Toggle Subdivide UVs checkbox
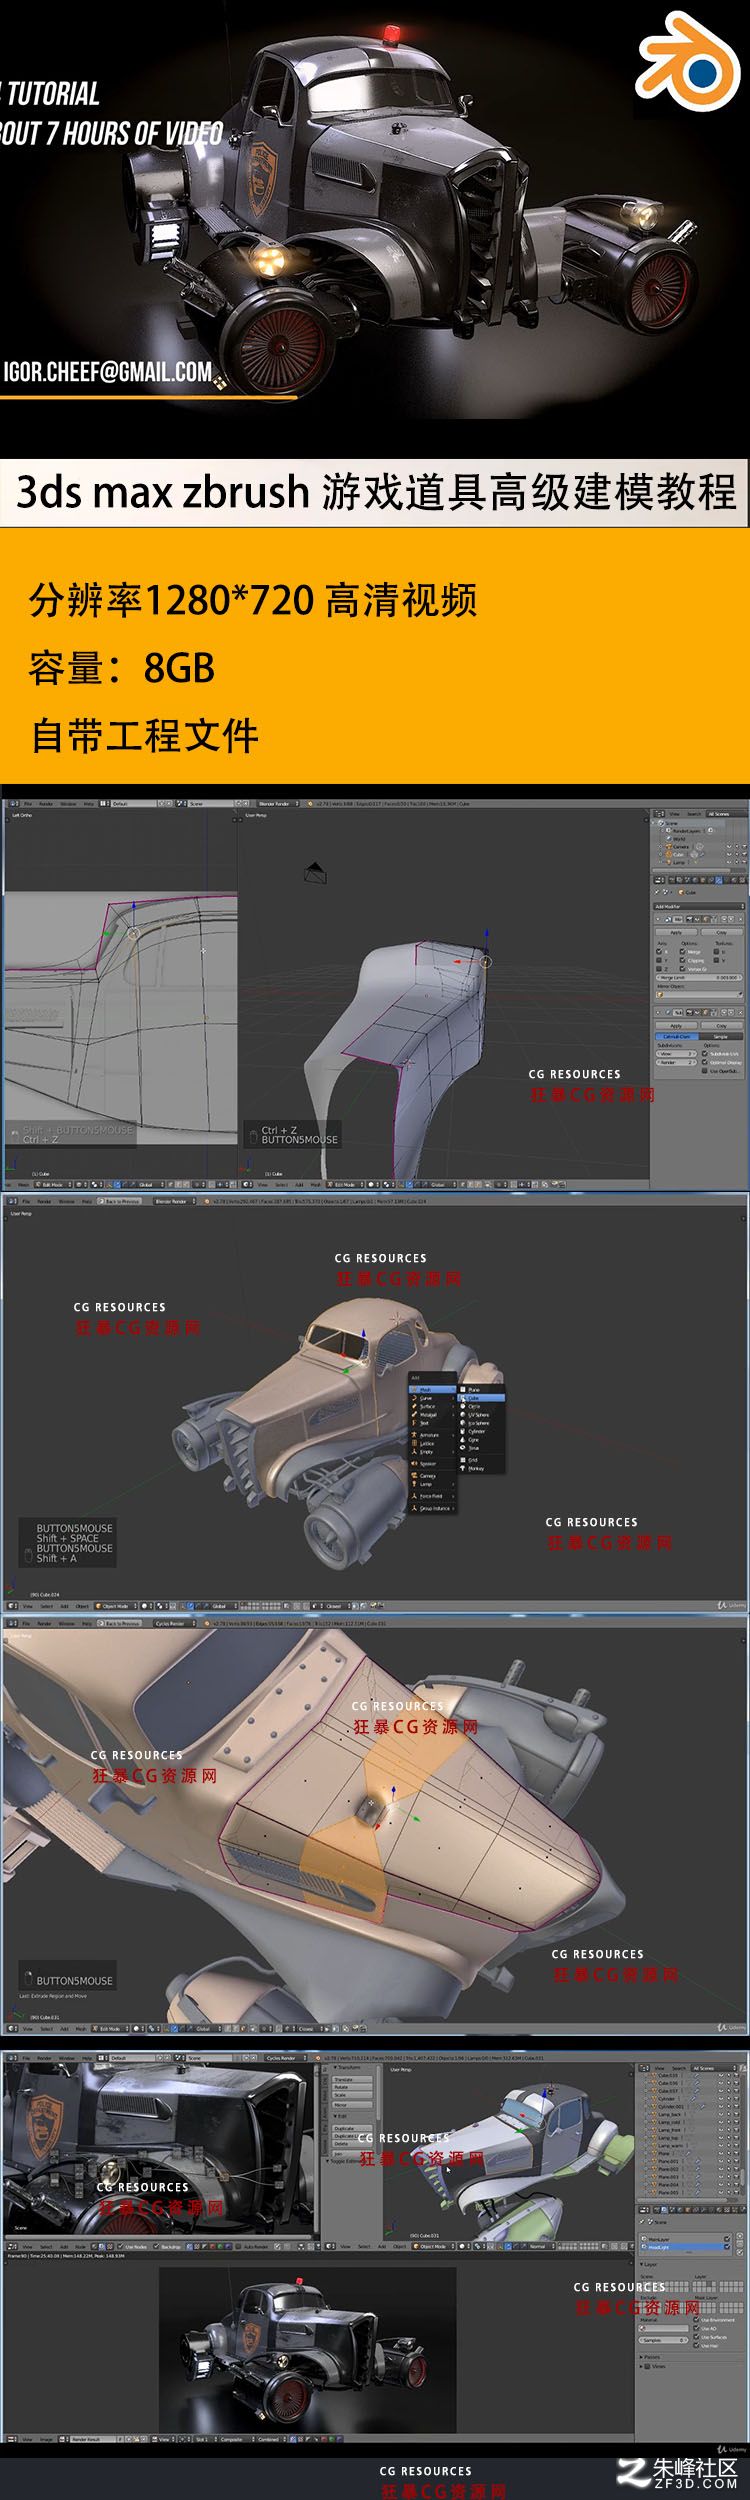 pyautogui.click(x=705, y=1053)
